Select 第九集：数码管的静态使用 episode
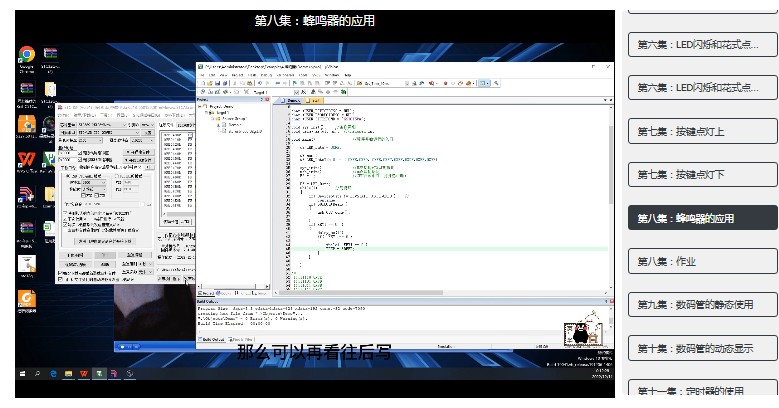The height and width of the screenshot is (408, 779). coord(702,305)
